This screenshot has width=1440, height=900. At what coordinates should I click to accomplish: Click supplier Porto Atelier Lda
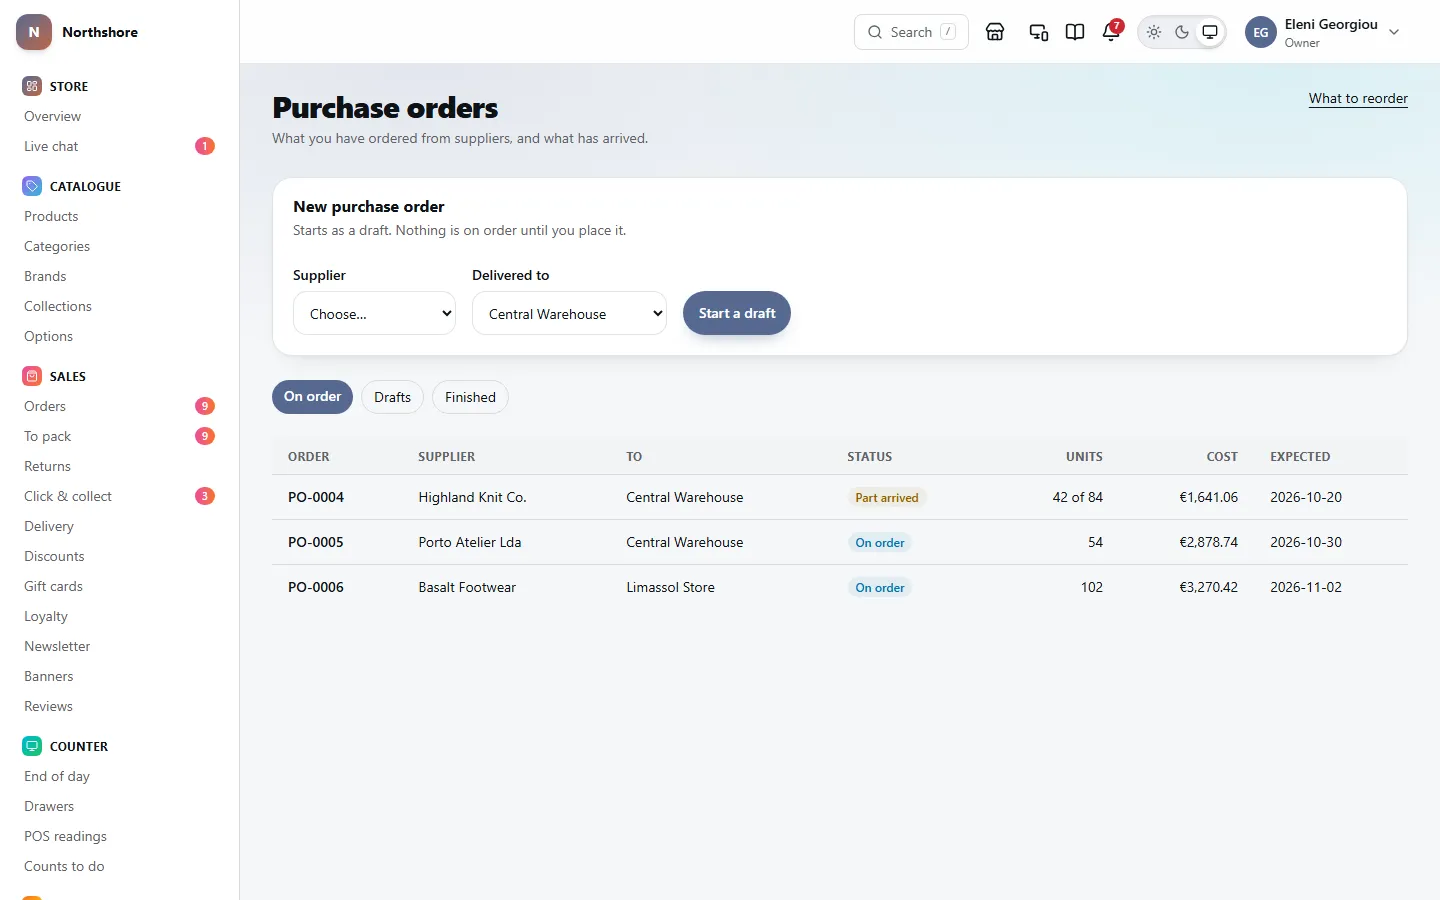pos(470,542)
